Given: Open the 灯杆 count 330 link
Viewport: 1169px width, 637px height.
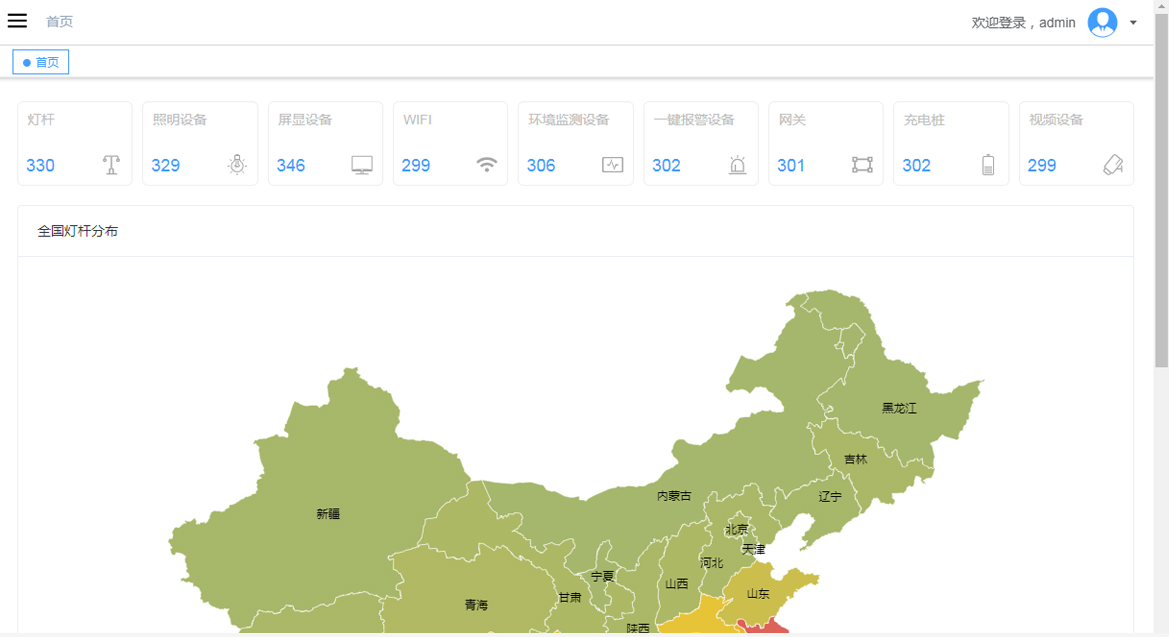Looking at the screenshot, I should (41, 166).
